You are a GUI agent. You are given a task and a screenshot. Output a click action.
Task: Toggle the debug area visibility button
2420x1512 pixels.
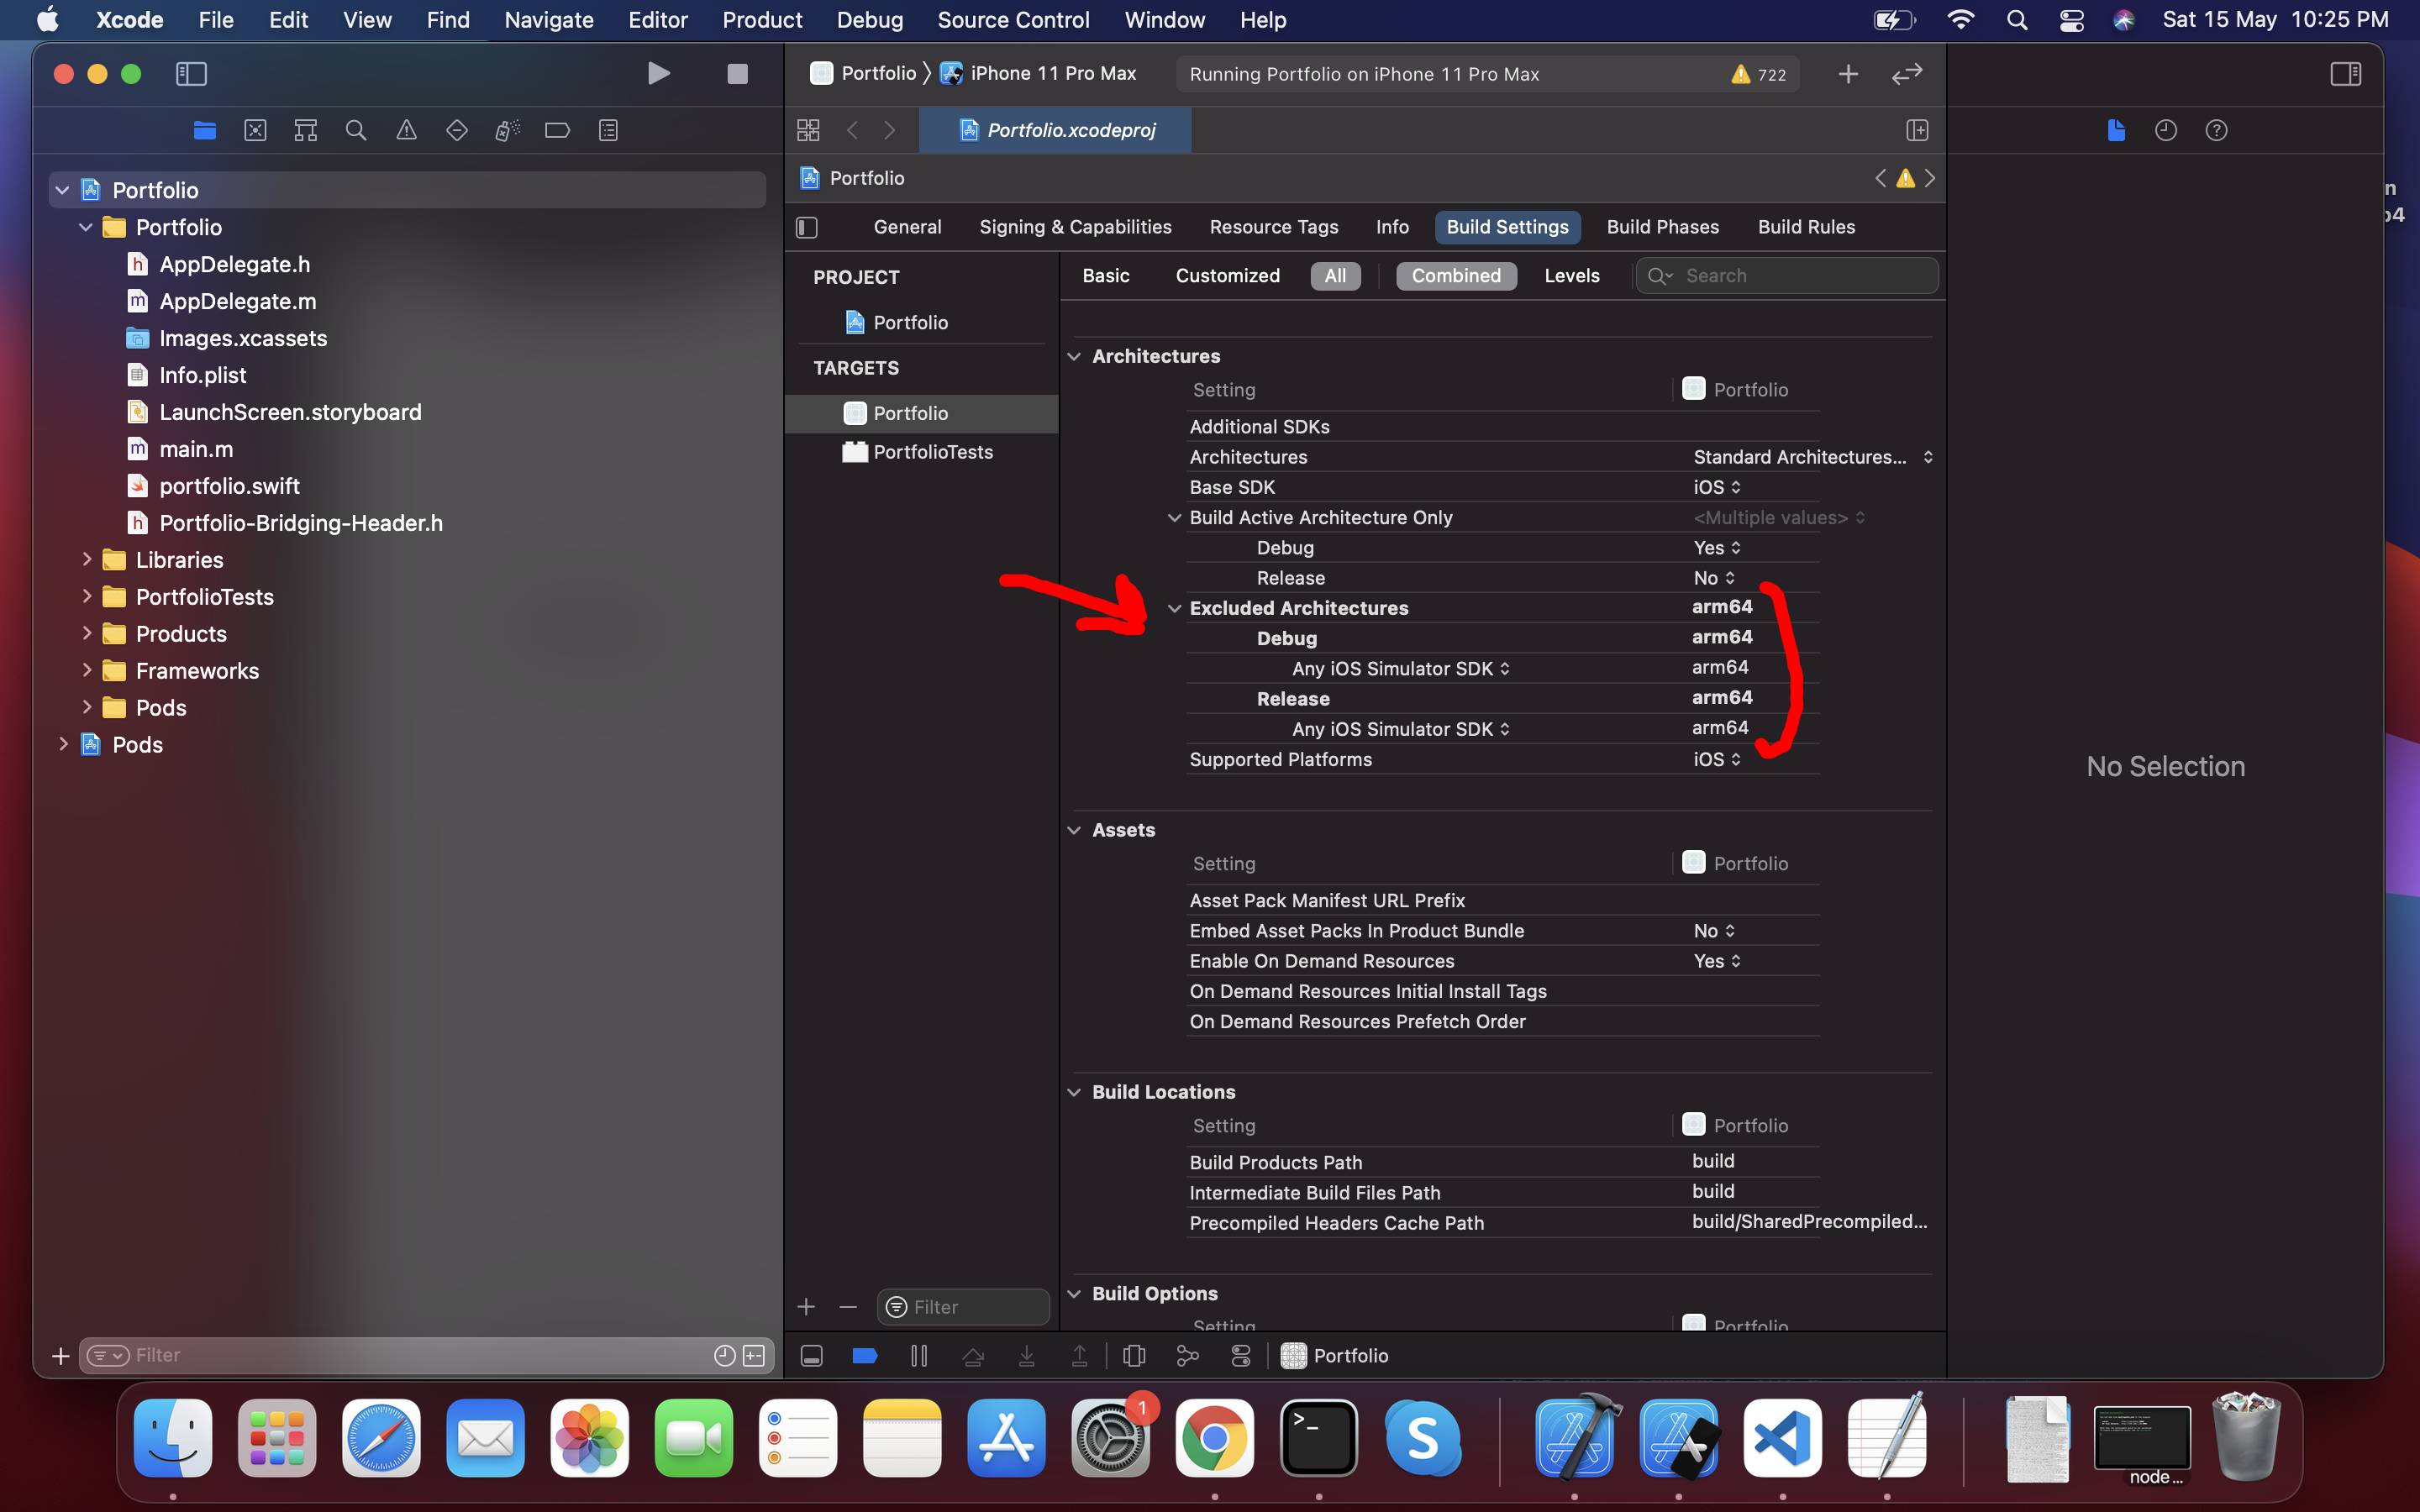point(812,1356)
